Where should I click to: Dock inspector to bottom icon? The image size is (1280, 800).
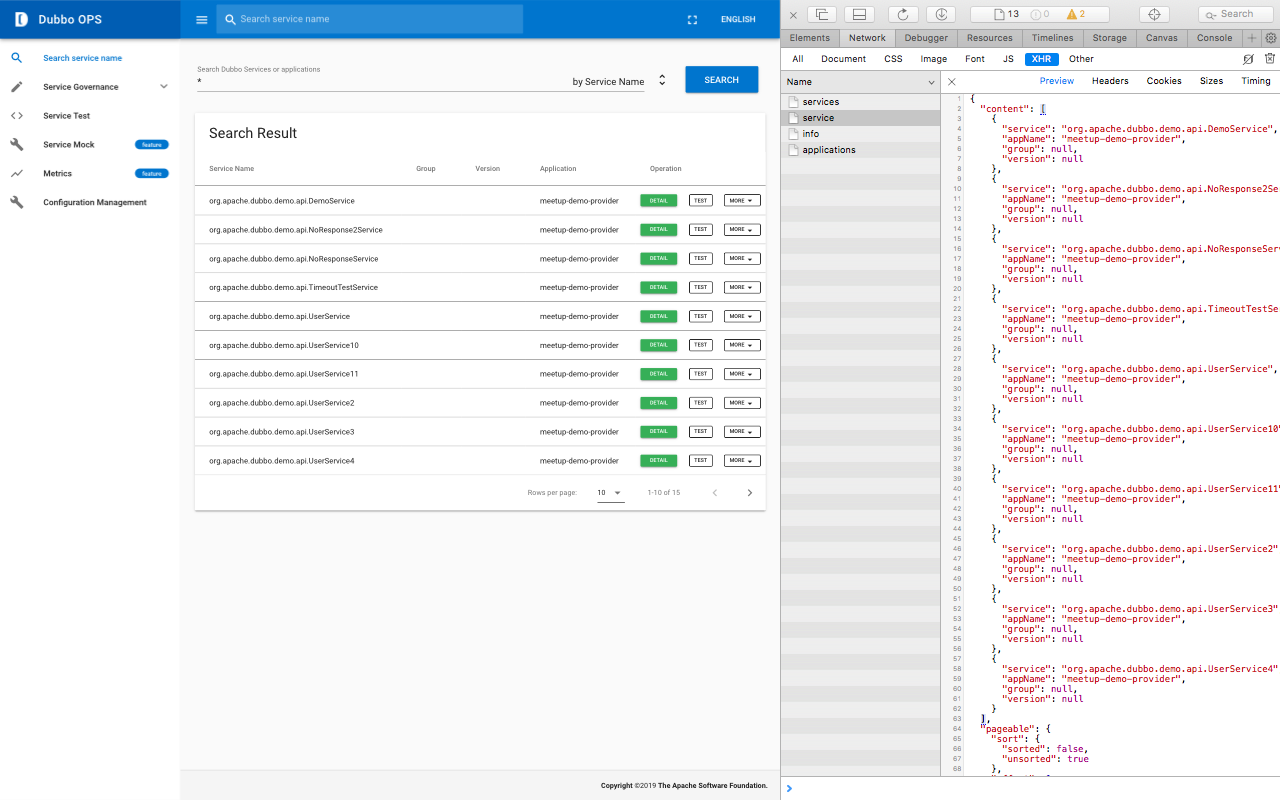859,14
